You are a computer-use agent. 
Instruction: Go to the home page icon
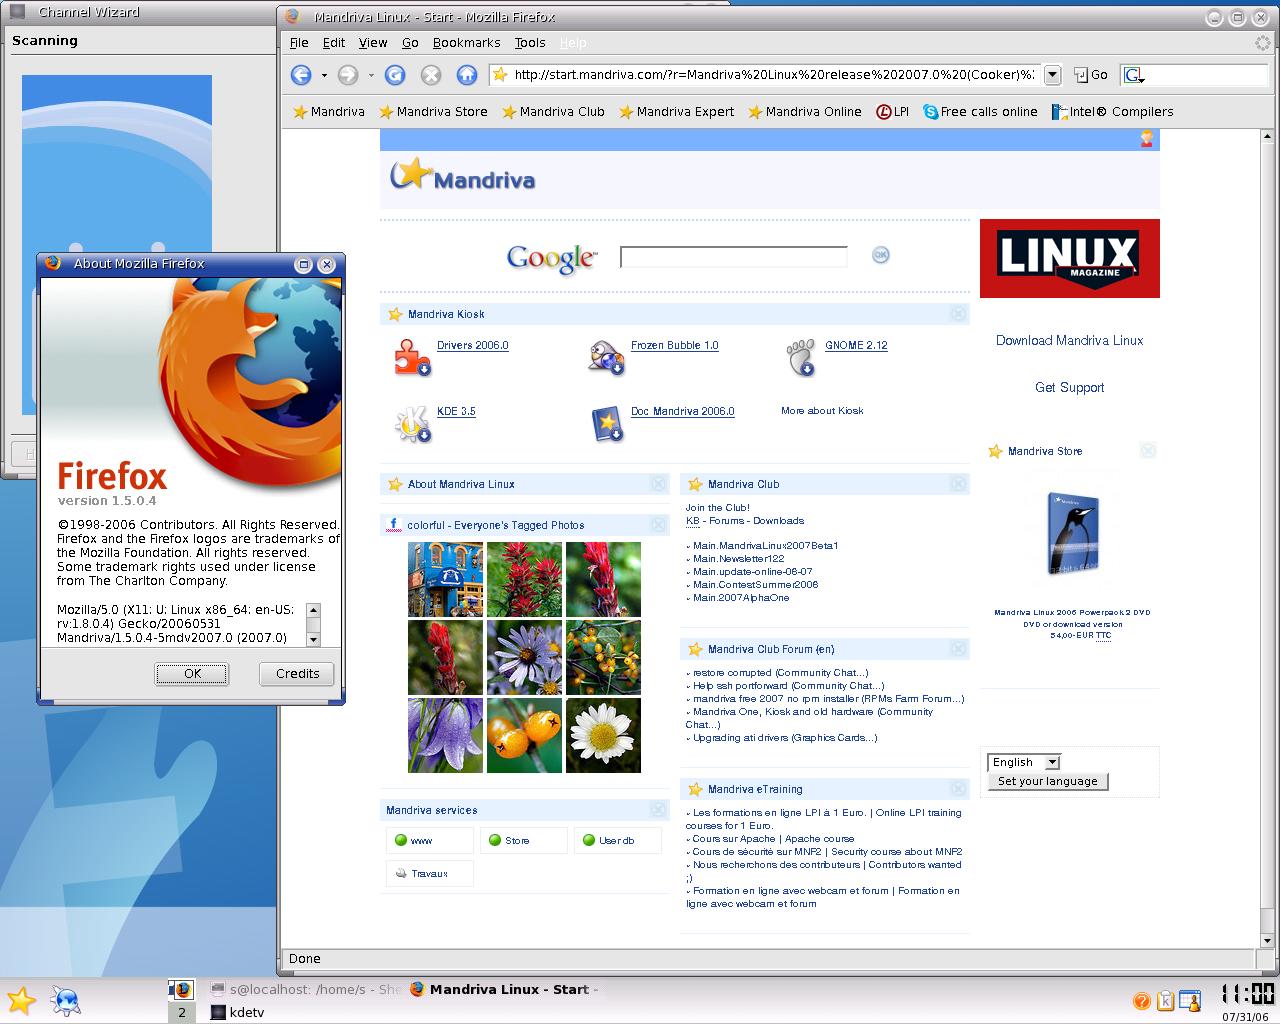click(x=466, y=75)
